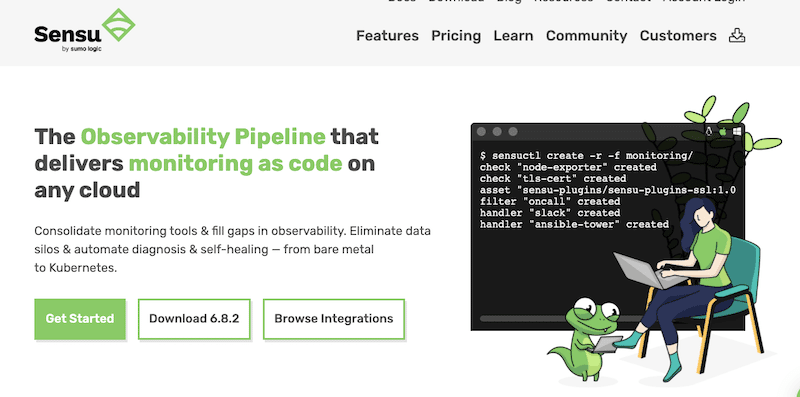
Task: Select the Windows icon on terminal
Action: 737,132
